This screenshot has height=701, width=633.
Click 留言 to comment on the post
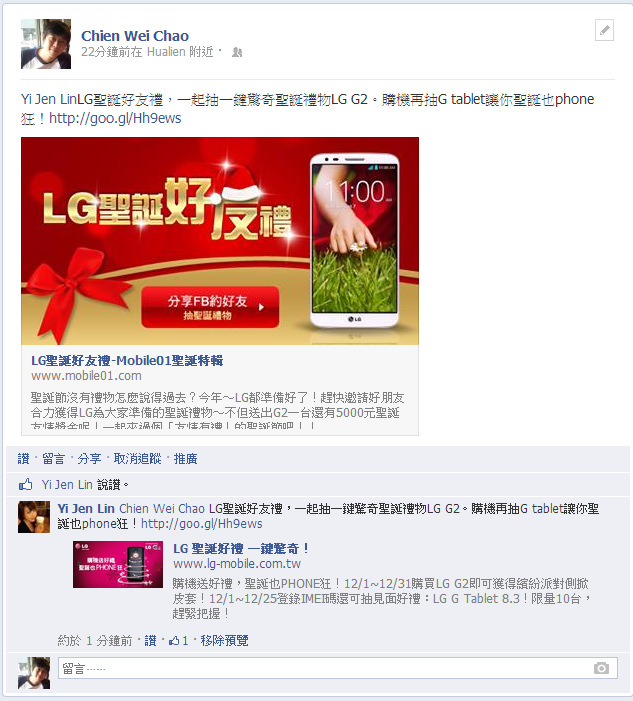point(54,459)
